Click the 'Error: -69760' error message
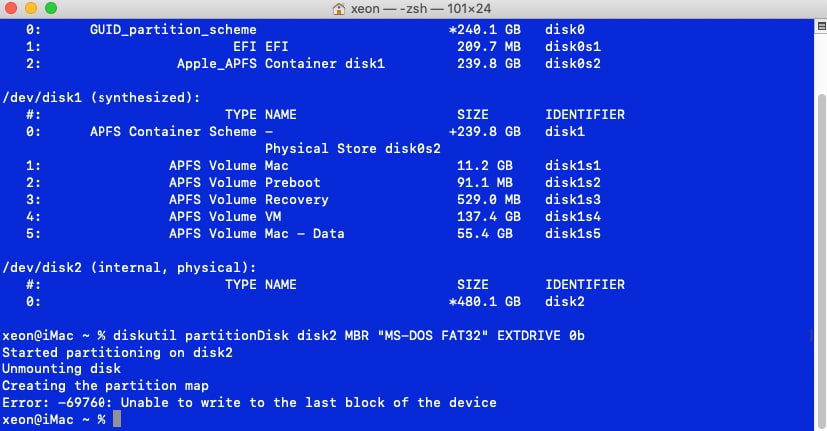827x431 pixels. (x=249, y=403)
